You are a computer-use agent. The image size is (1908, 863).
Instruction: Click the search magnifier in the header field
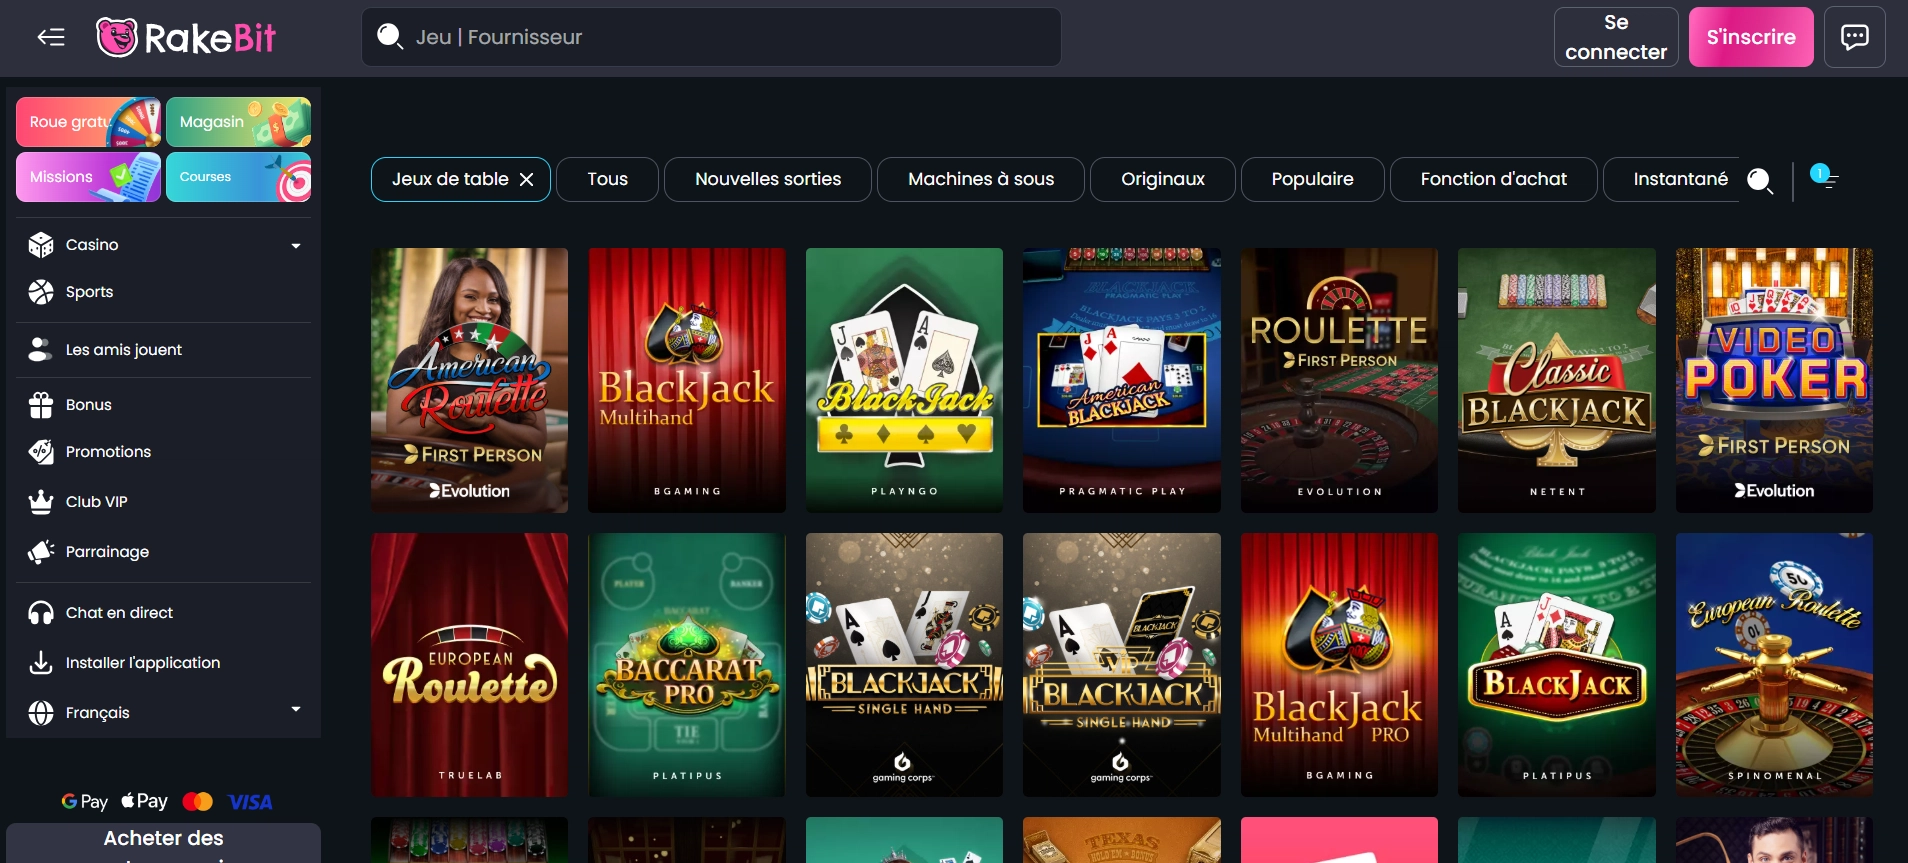(389, 37)
